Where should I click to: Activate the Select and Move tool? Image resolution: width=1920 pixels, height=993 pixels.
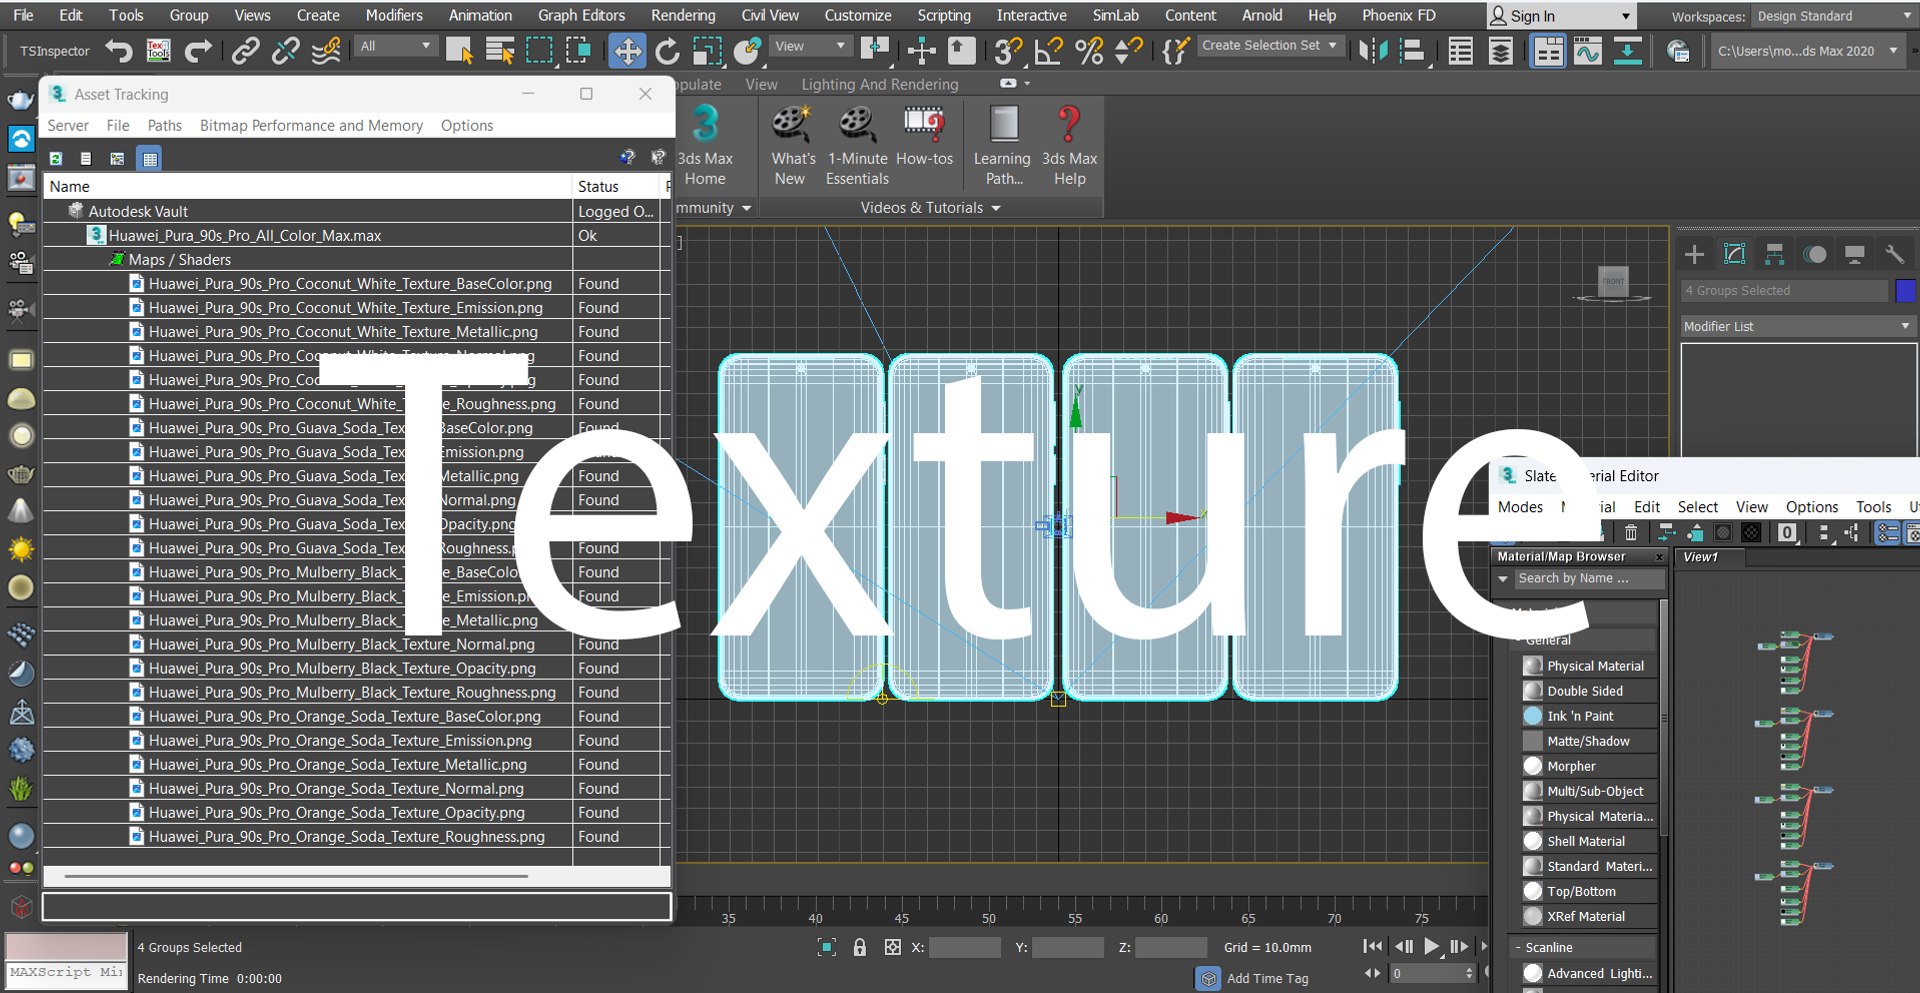(627, 50)
